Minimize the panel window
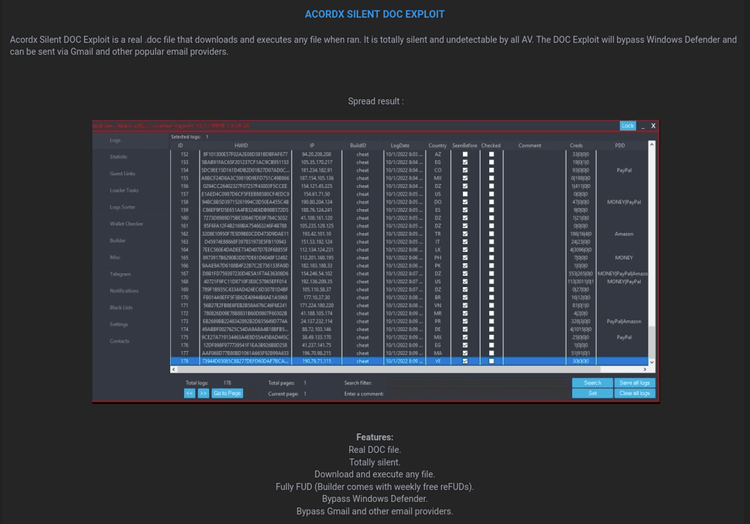 point(643,126)
